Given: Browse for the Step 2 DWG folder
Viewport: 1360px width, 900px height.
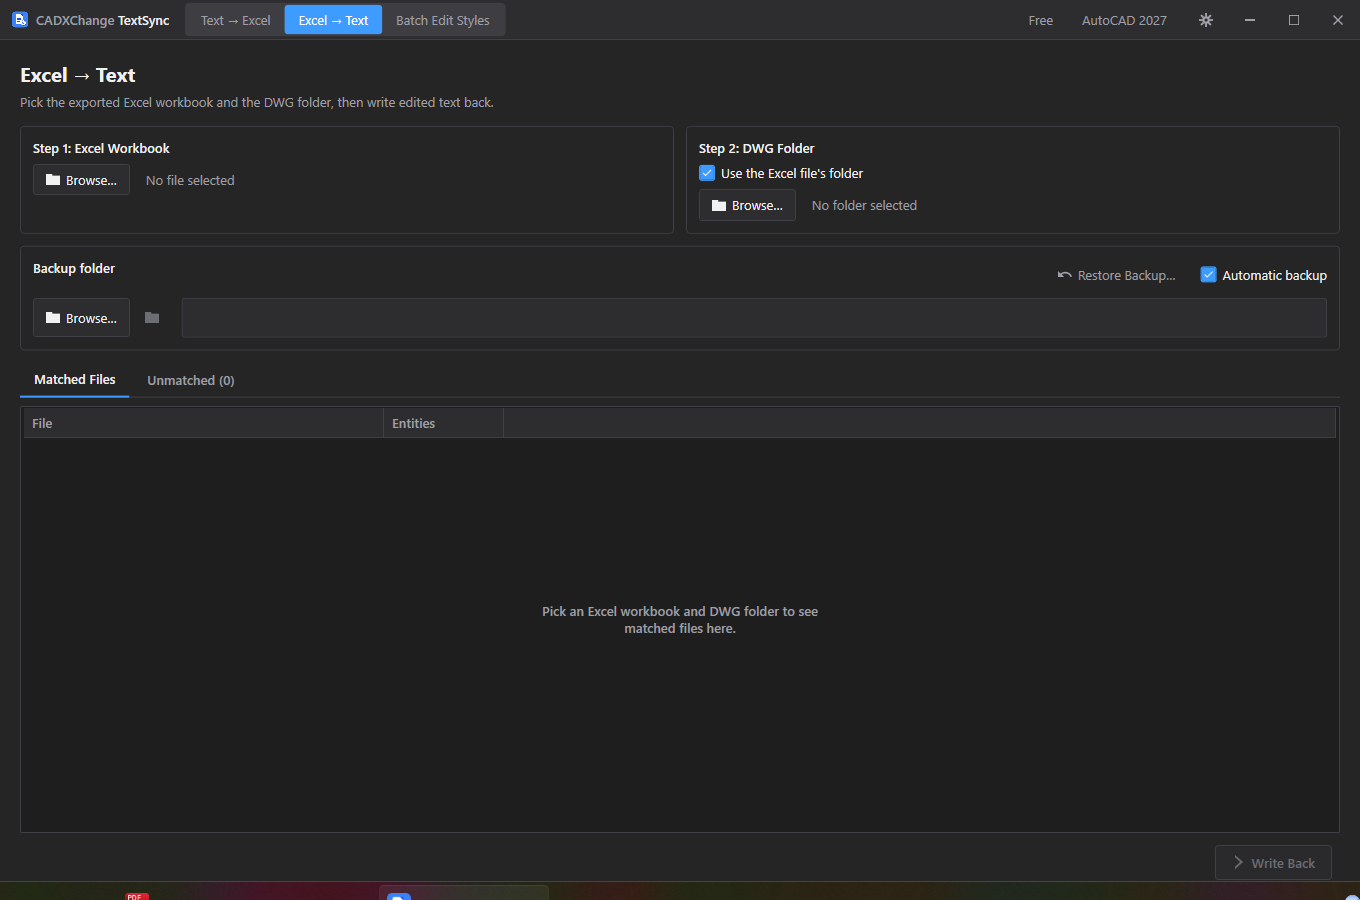Looking at the screenshot, I should tap(747, 205).
